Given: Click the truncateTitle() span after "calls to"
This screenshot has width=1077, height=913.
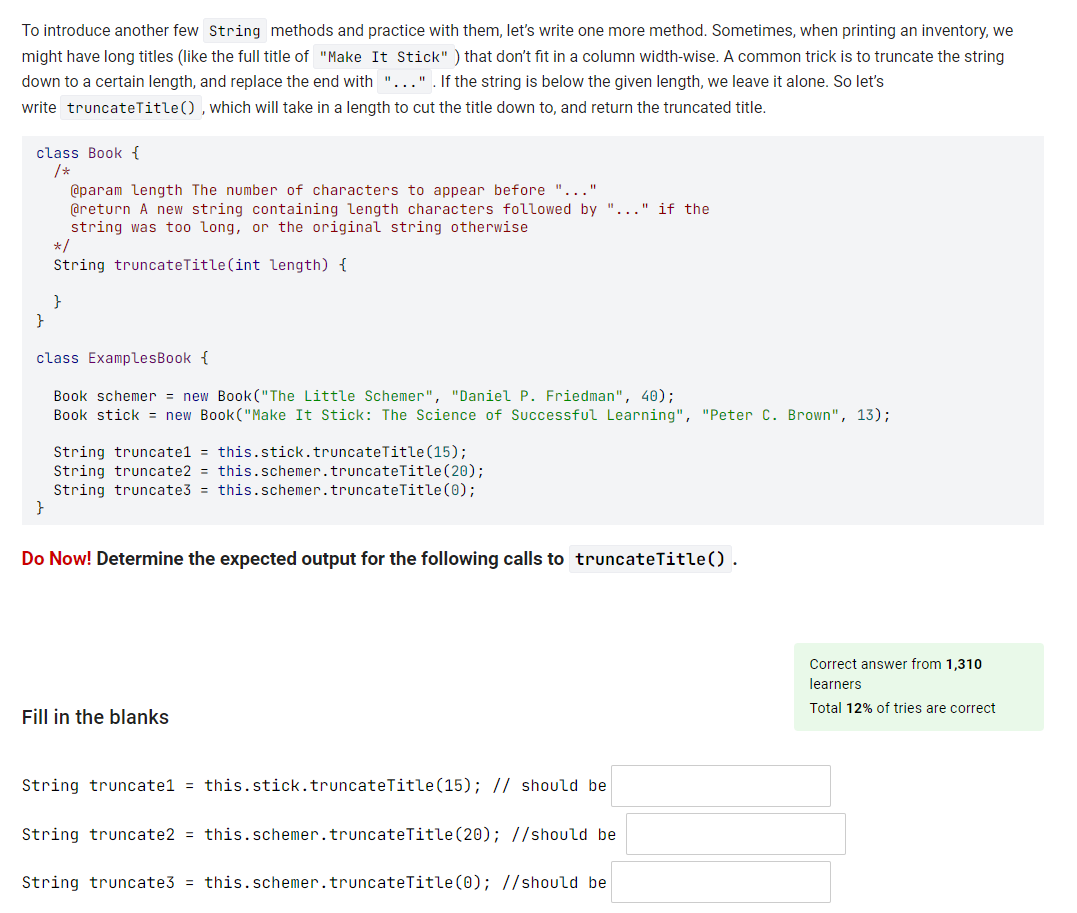Looking at the screenshot, I should [650, 558].
